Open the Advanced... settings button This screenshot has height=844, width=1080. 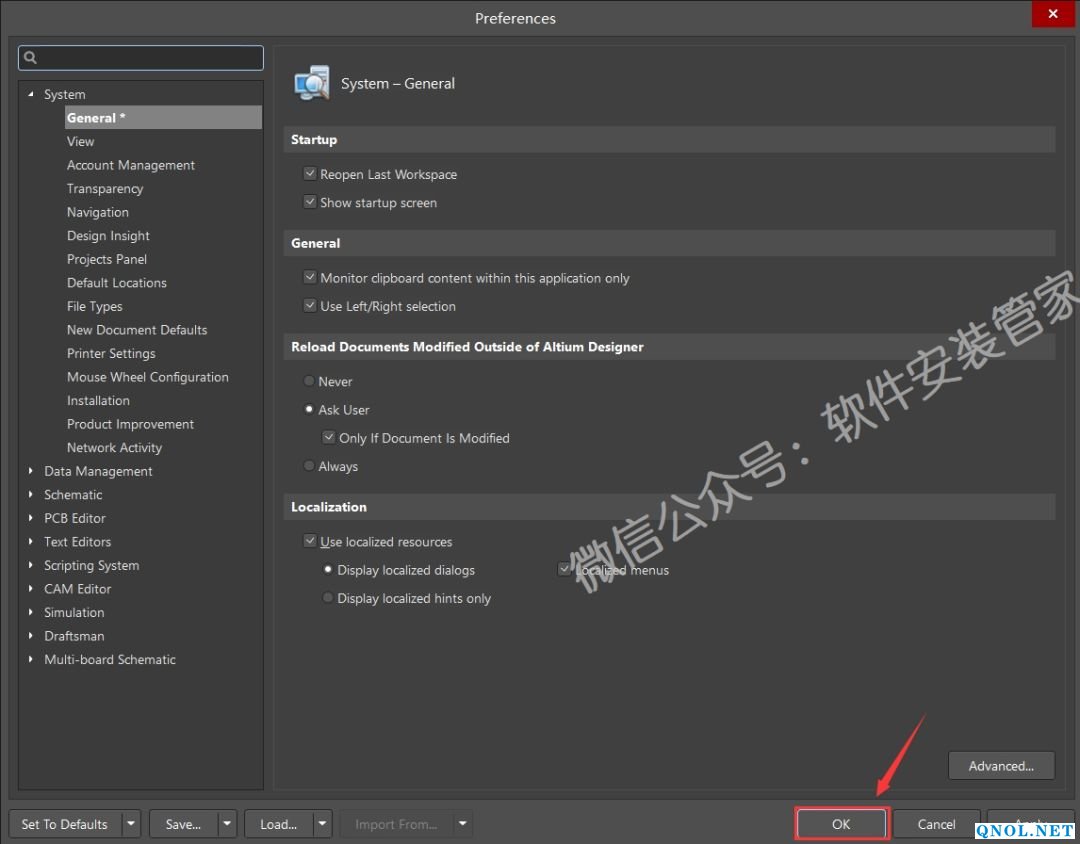1000,766
